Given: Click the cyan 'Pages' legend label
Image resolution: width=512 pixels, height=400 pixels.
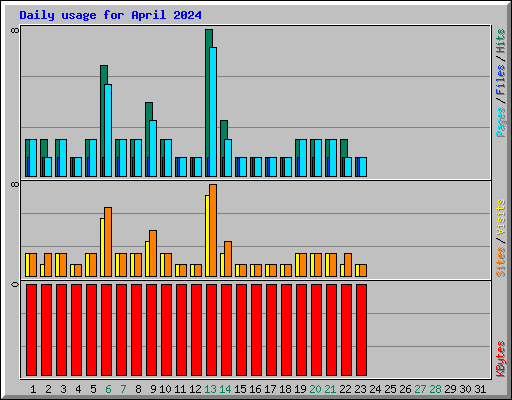Looking at the screenshot, I should [500, 122].
